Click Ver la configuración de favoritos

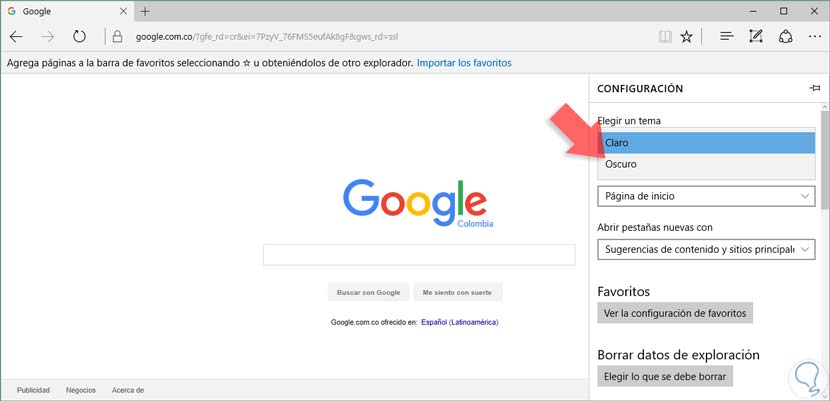click(x=675, y=313)
